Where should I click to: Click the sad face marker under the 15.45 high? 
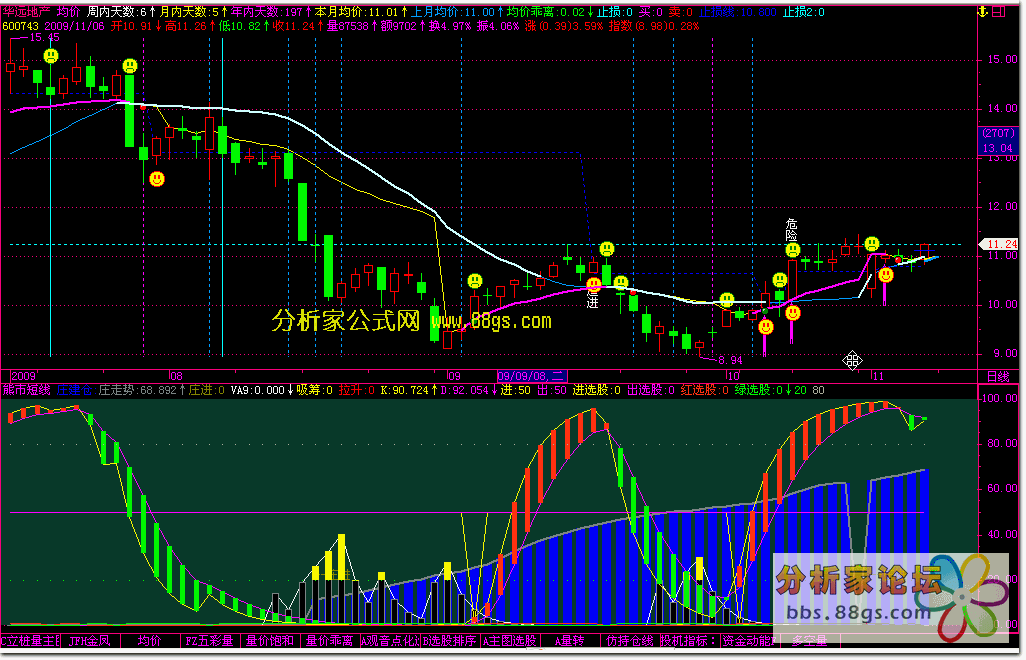coord(51,56)
